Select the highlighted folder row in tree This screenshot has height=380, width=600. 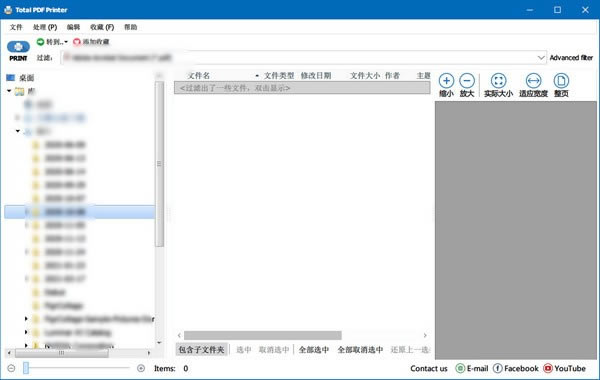(80, 212)
